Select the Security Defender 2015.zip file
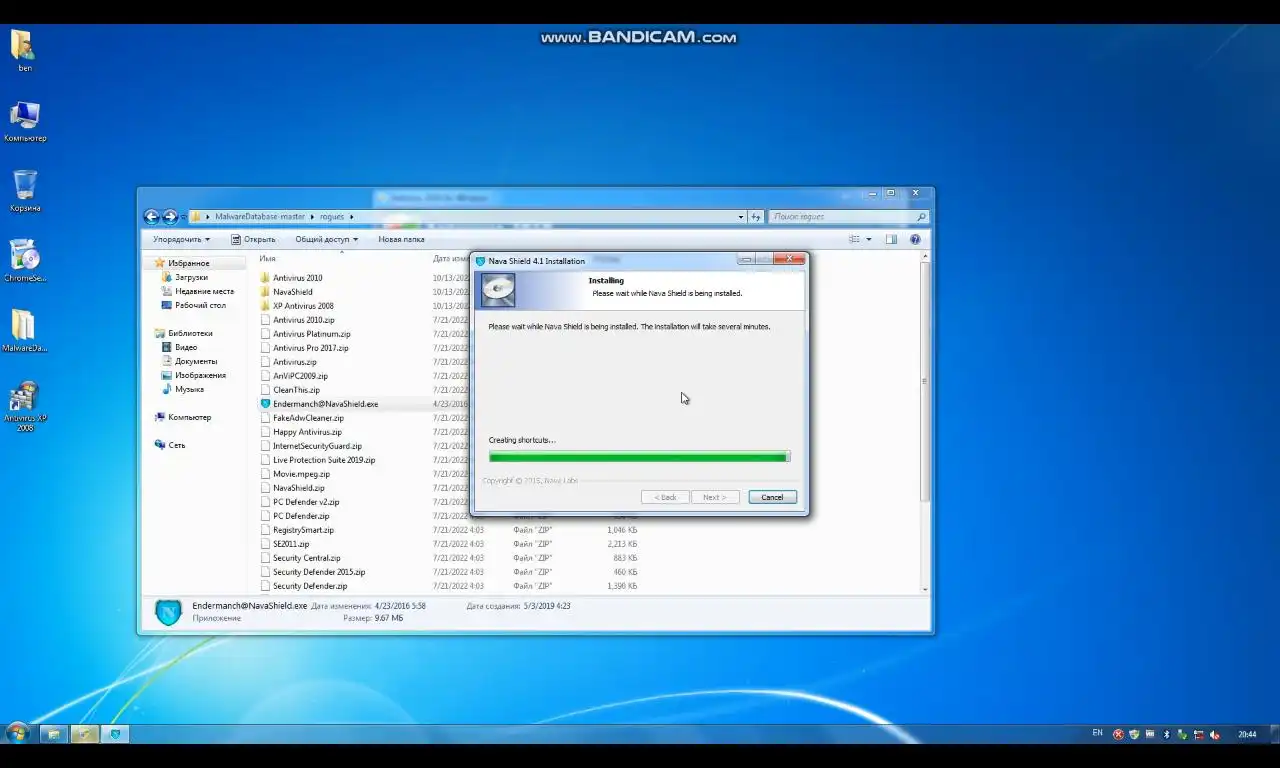Screen dimensions: 1280x768 tap(319, 572)
